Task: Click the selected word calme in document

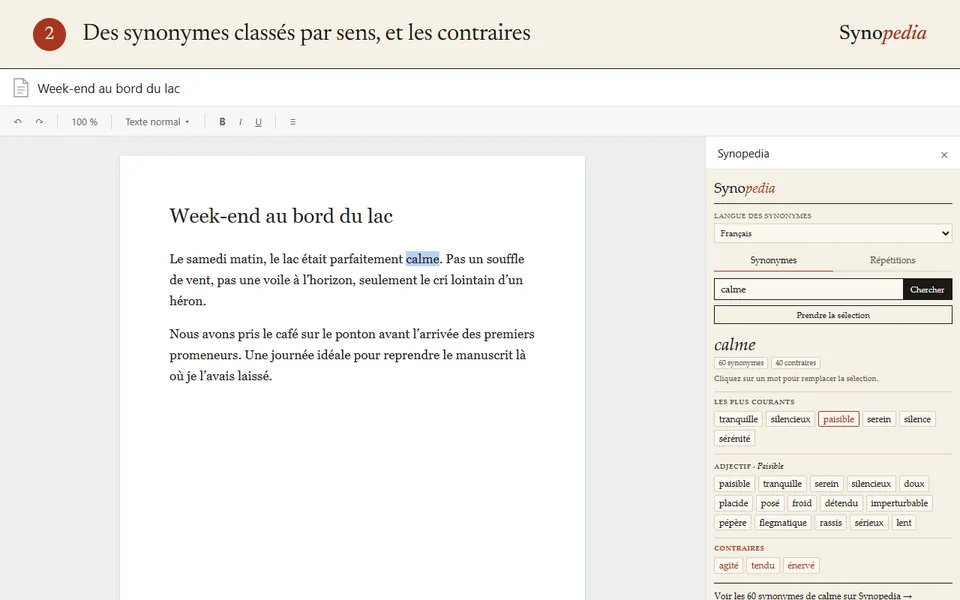Action: pos(422,259)
